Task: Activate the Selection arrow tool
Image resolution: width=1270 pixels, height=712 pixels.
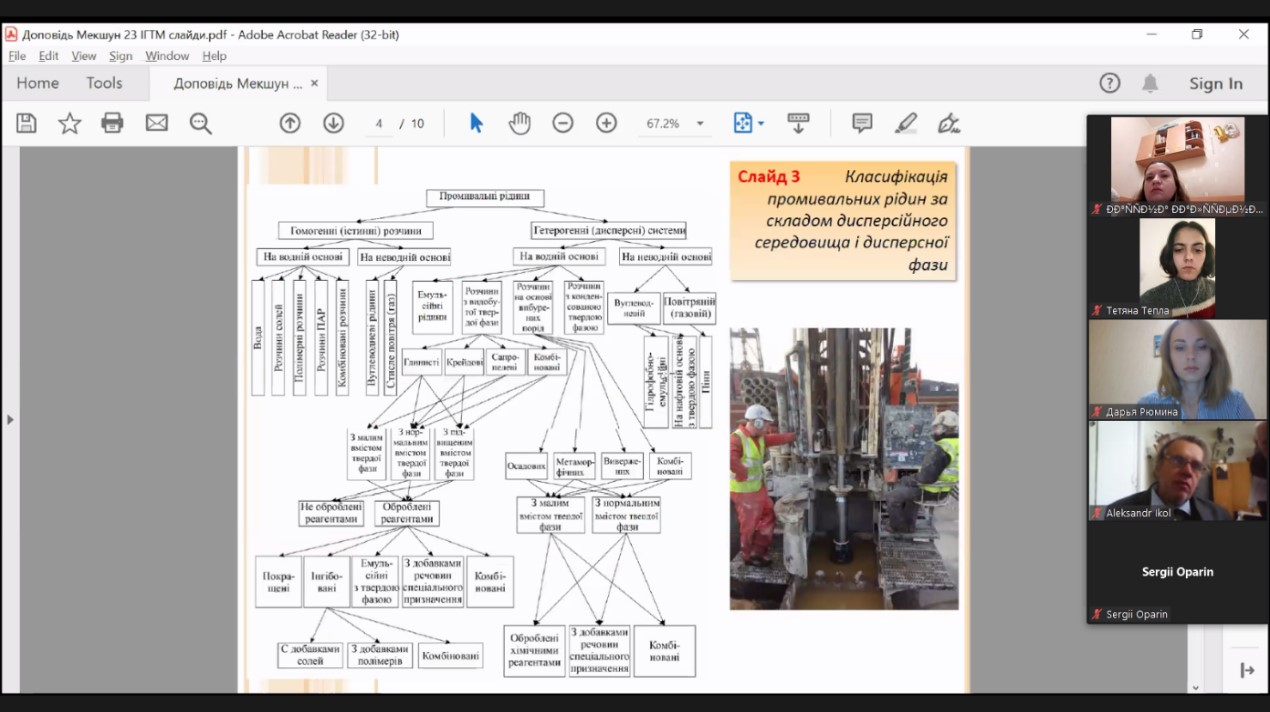Action: click(476, 123)
